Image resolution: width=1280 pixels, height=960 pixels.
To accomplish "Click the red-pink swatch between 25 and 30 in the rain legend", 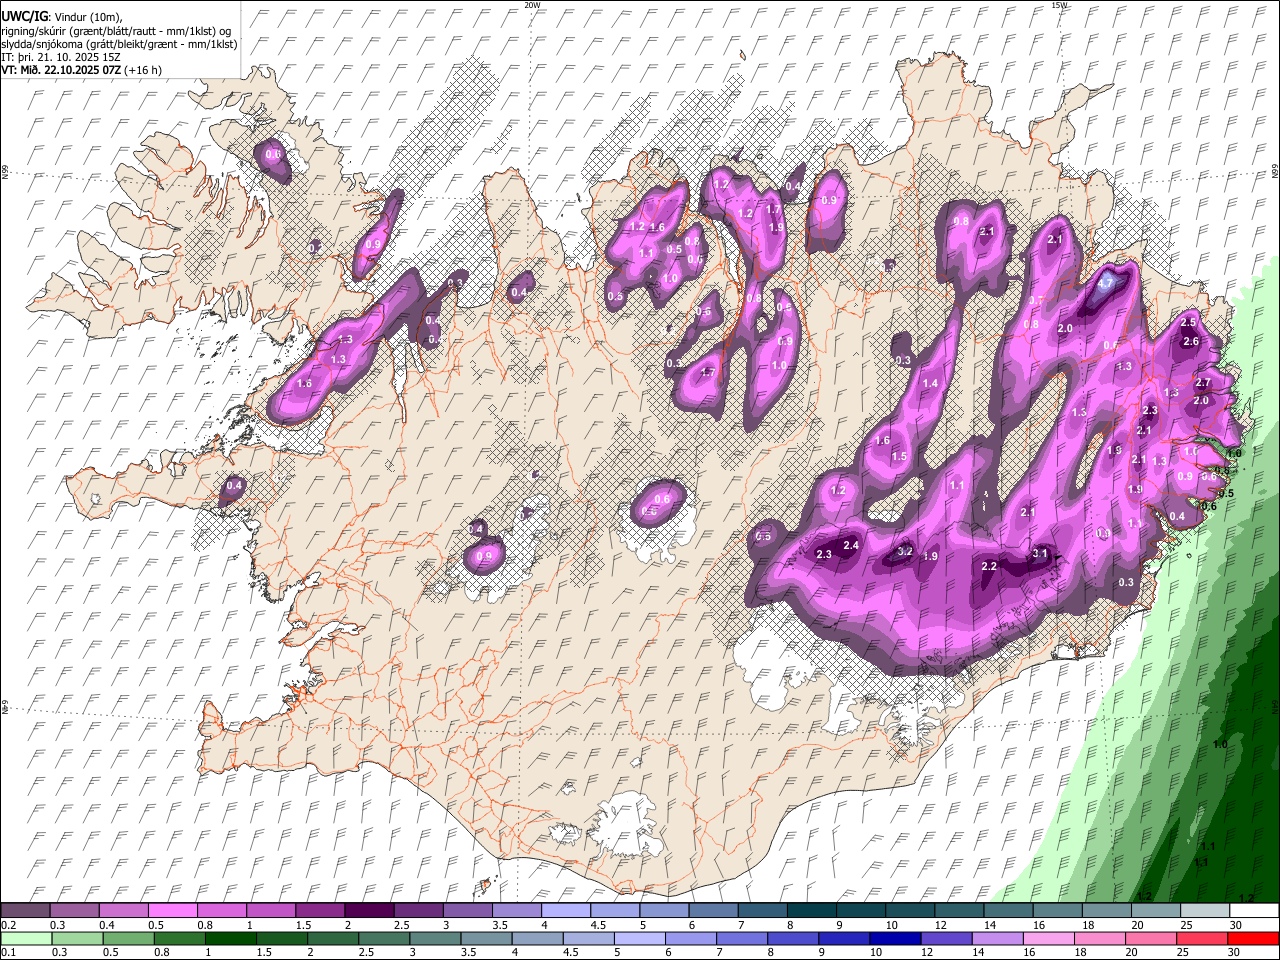I will point(1201,938).
